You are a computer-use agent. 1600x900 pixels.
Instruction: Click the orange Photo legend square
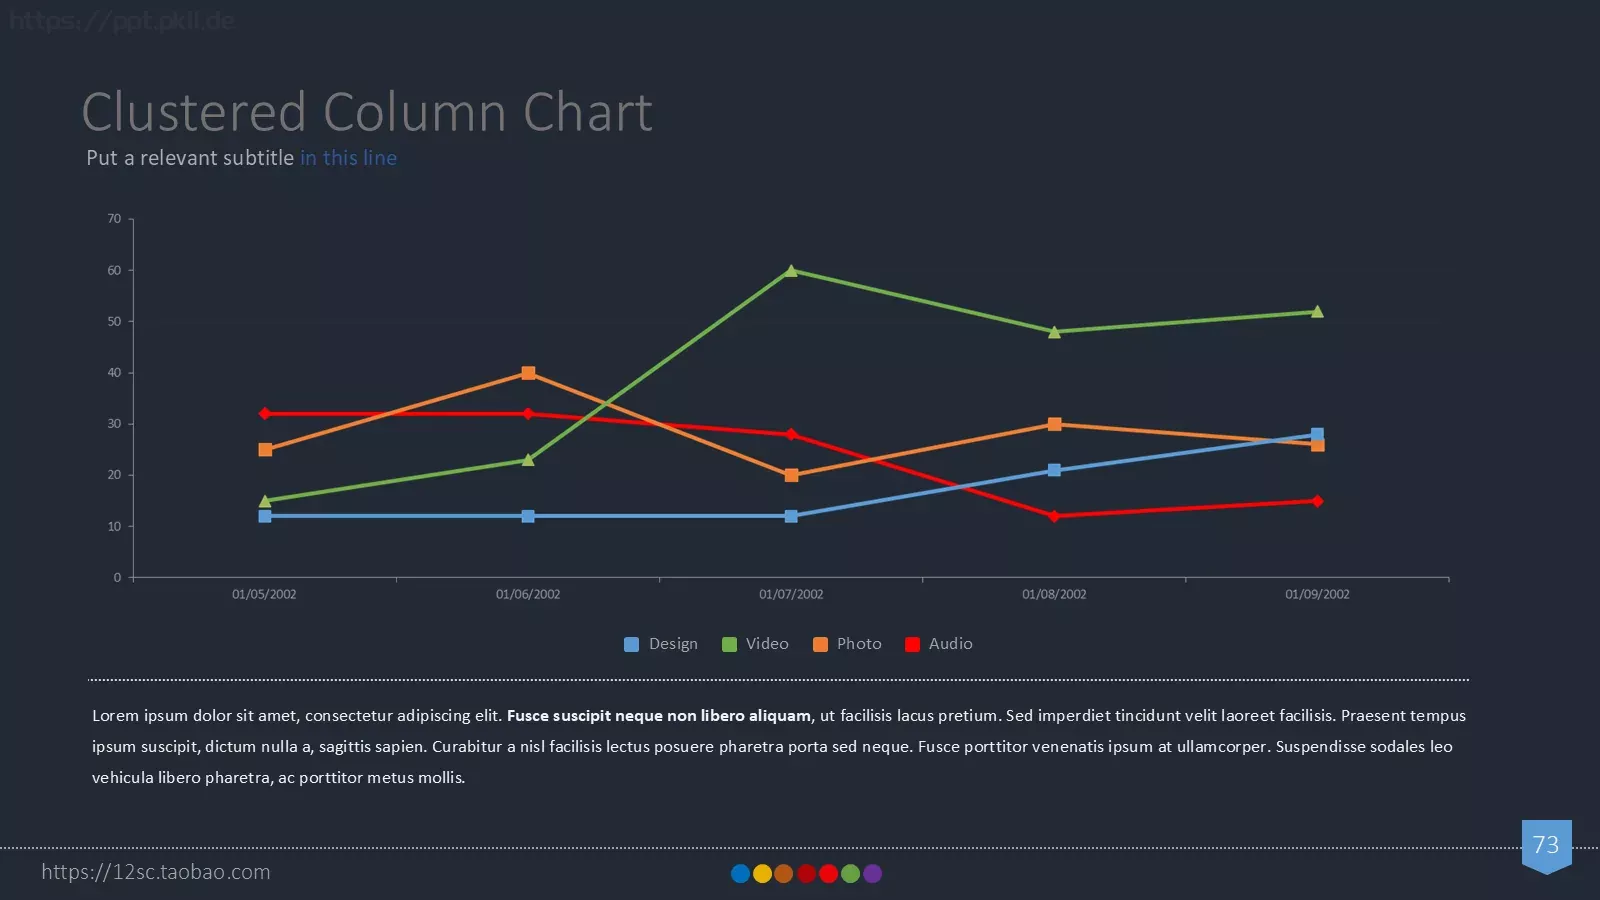click(x=820, y=645)
